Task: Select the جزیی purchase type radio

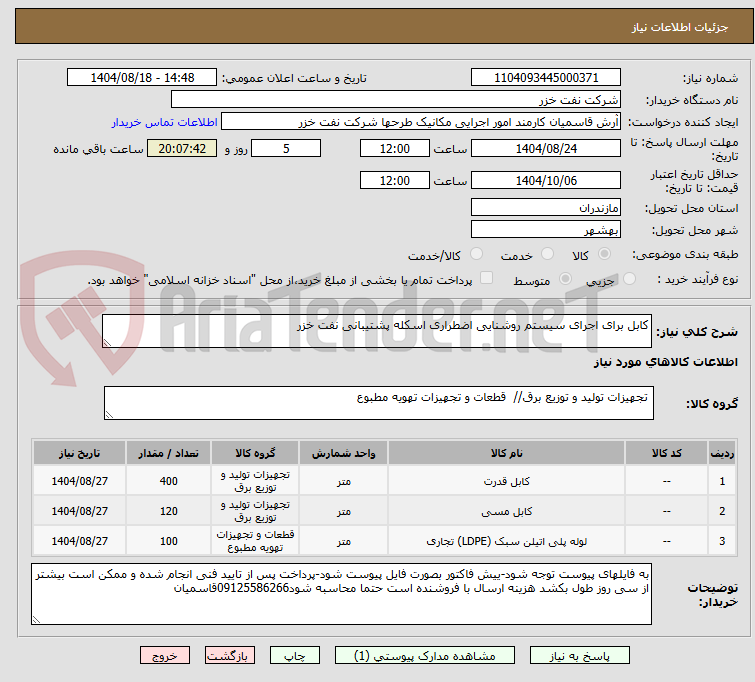Action: click(x=629, y=278)
